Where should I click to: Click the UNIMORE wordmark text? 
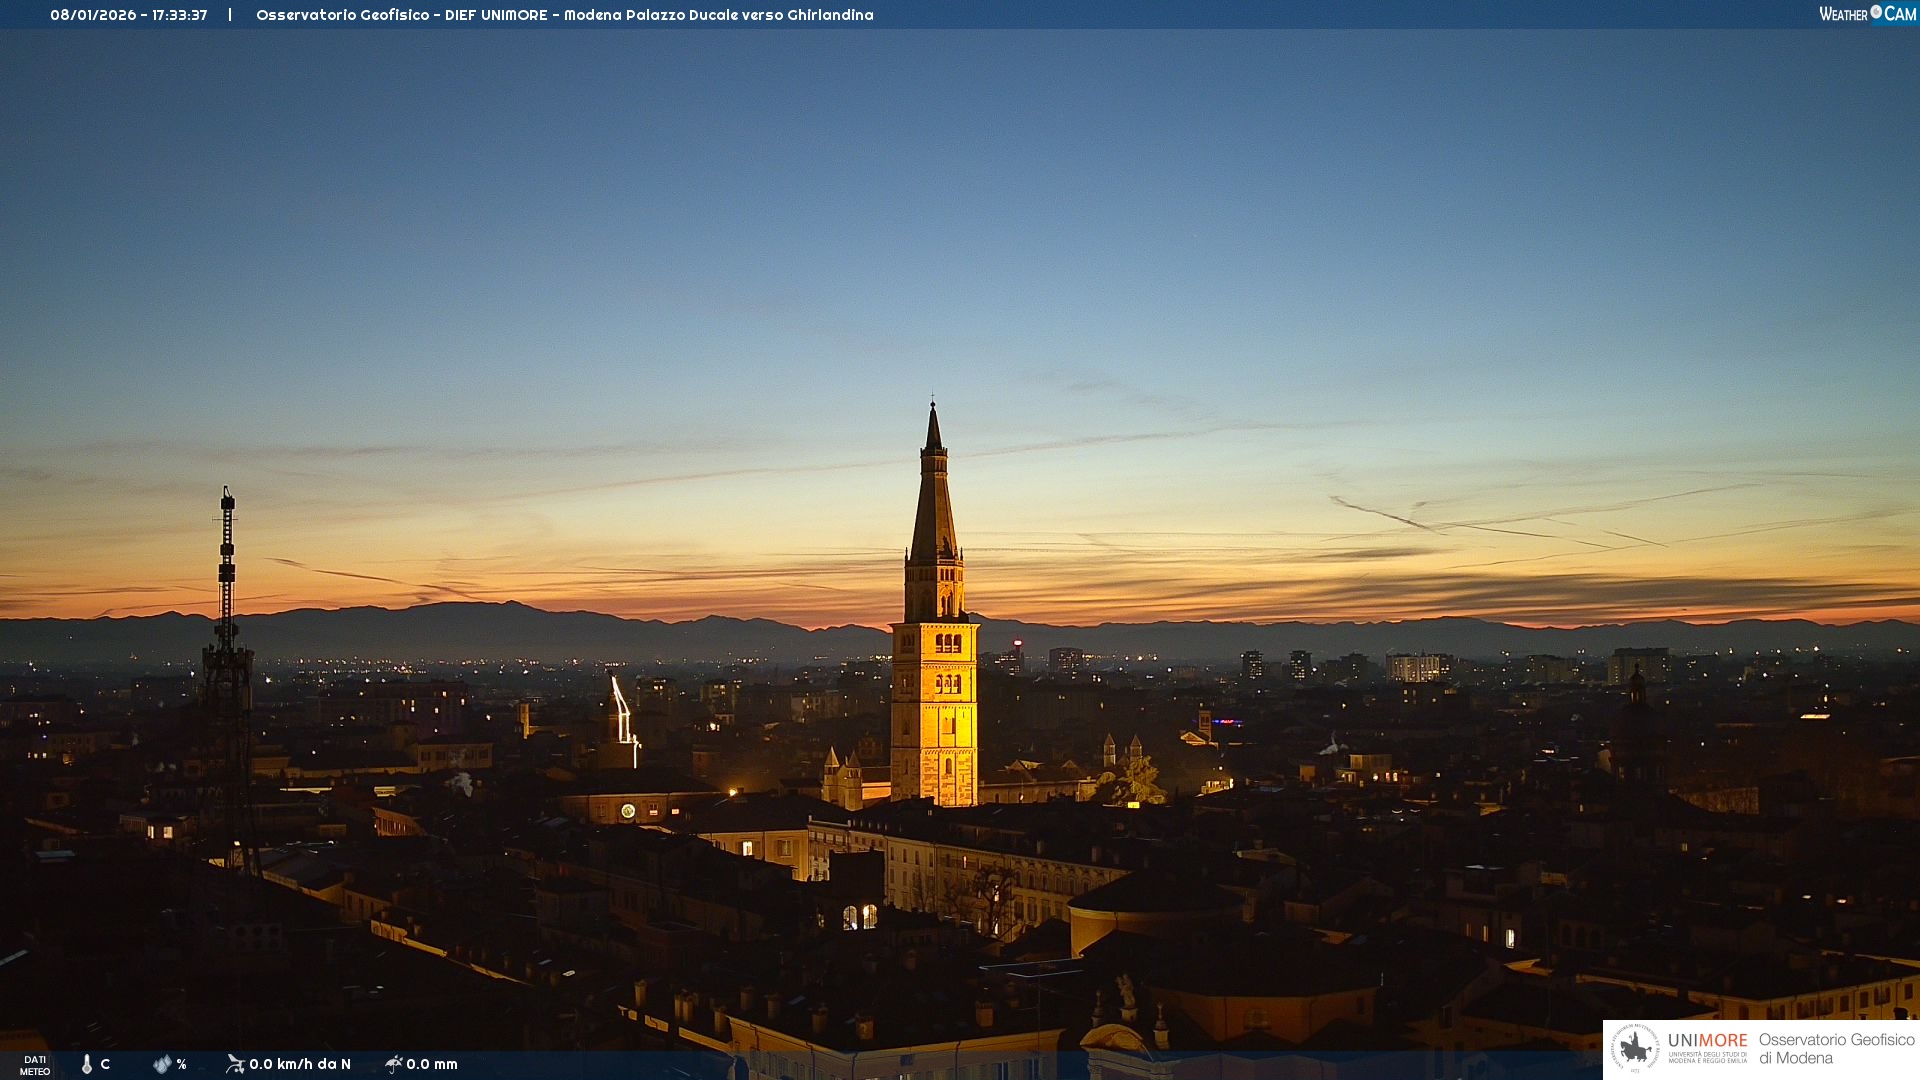1707,1041
